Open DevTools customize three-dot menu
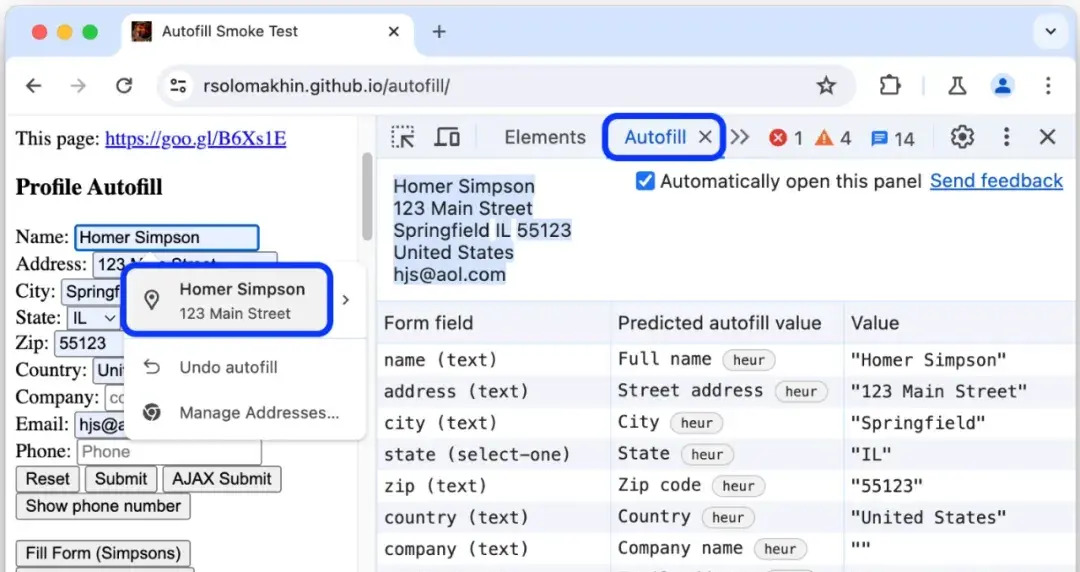The width and height of the screenshot is (1080, 572). [1006, 137]
